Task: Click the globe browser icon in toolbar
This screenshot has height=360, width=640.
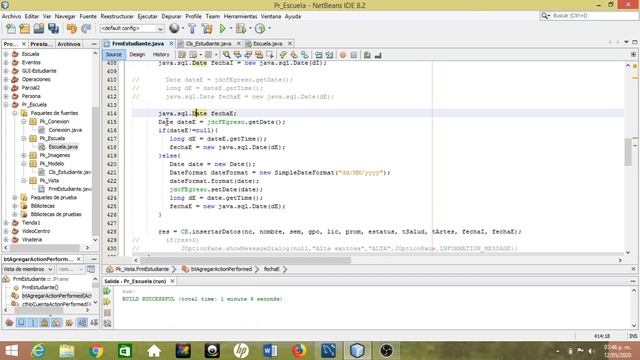Action: [x=174, y=28]
